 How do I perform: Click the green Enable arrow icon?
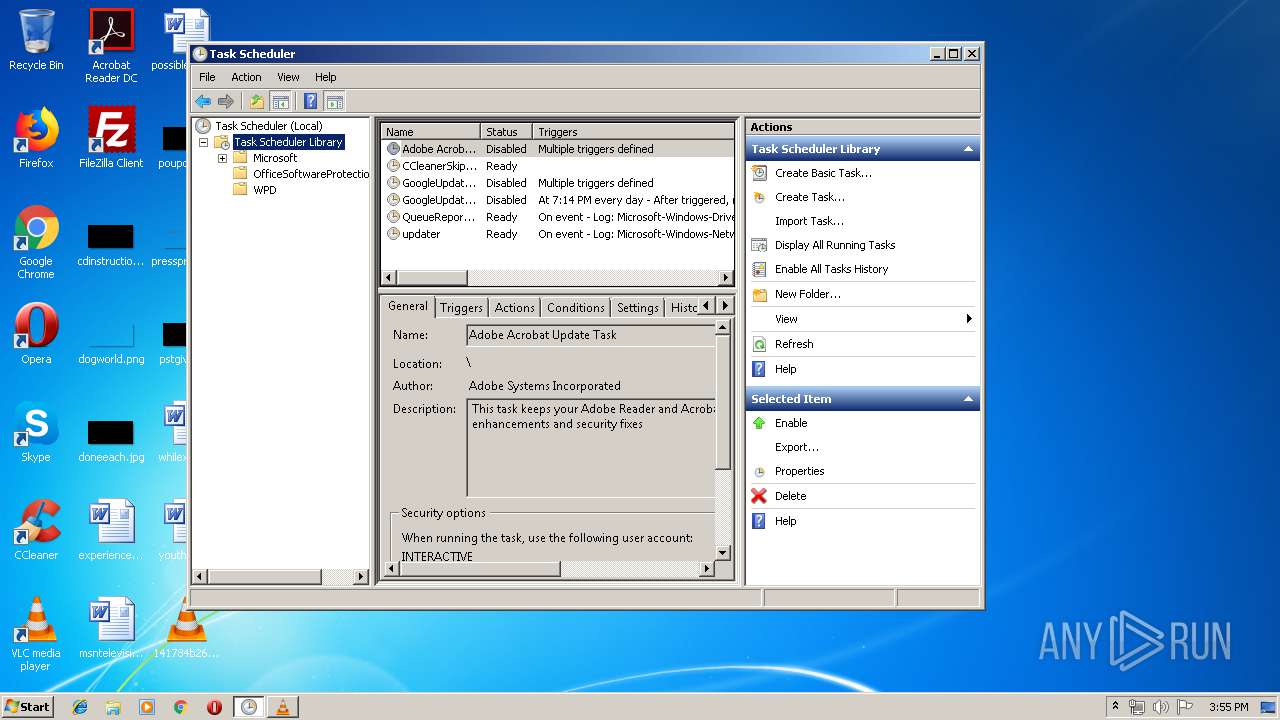click(x=760, y=423)
